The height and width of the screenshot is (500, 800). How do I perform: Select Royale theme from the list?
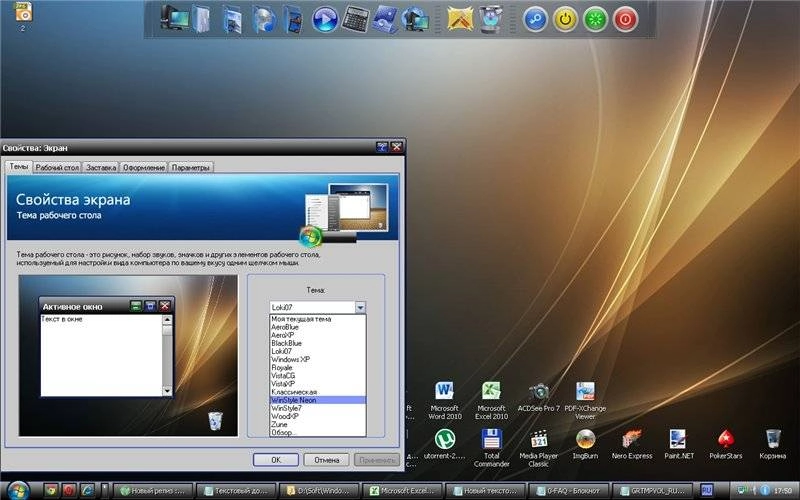tap(317, 367)
